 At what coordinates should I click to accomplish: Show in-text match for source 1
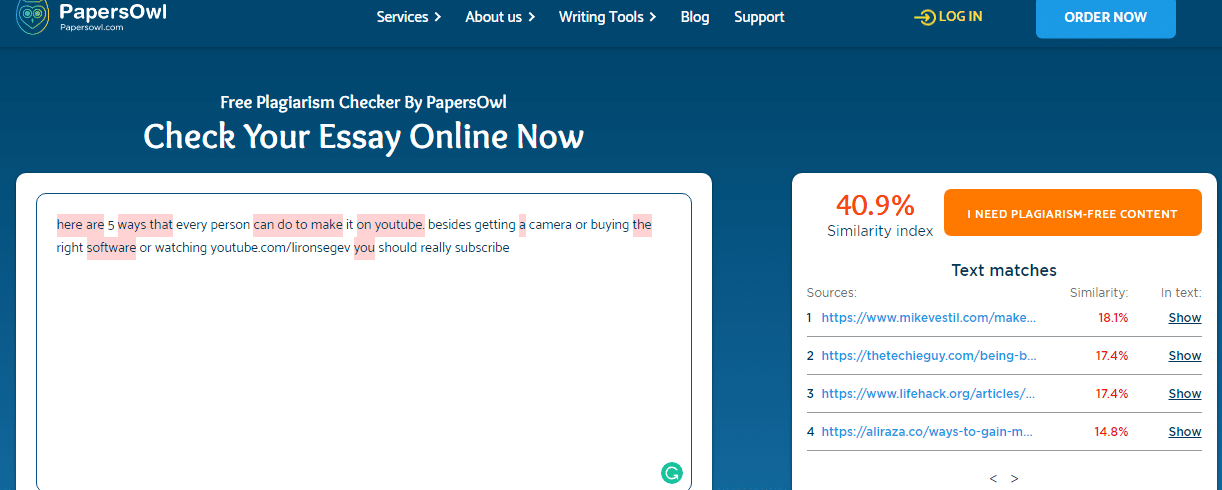pyautogui.click(x=1185, y=318)
